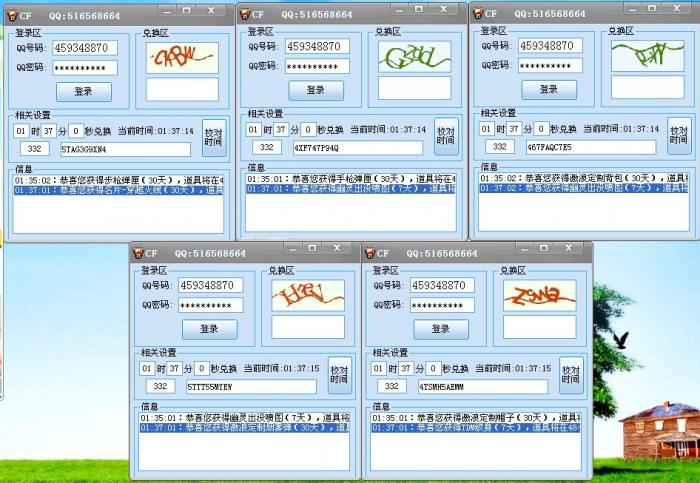Click the red ZSWa captcha image
The height and width of the screenshot is (483, 700).
[x=540, y=296]
